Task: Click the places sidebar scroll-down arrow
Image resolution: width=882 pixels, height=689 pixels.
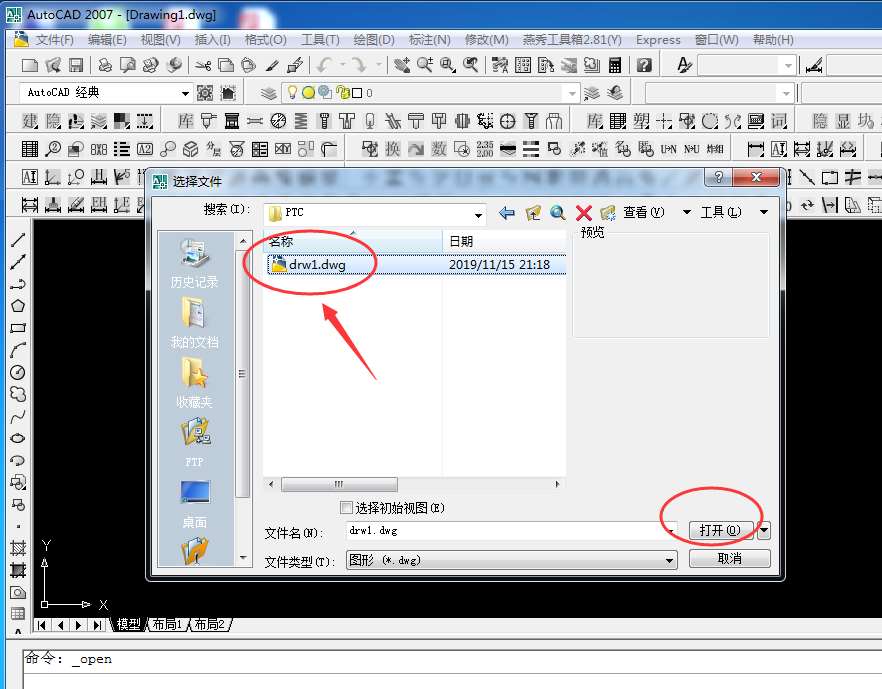Action: (x=243, y=558)
